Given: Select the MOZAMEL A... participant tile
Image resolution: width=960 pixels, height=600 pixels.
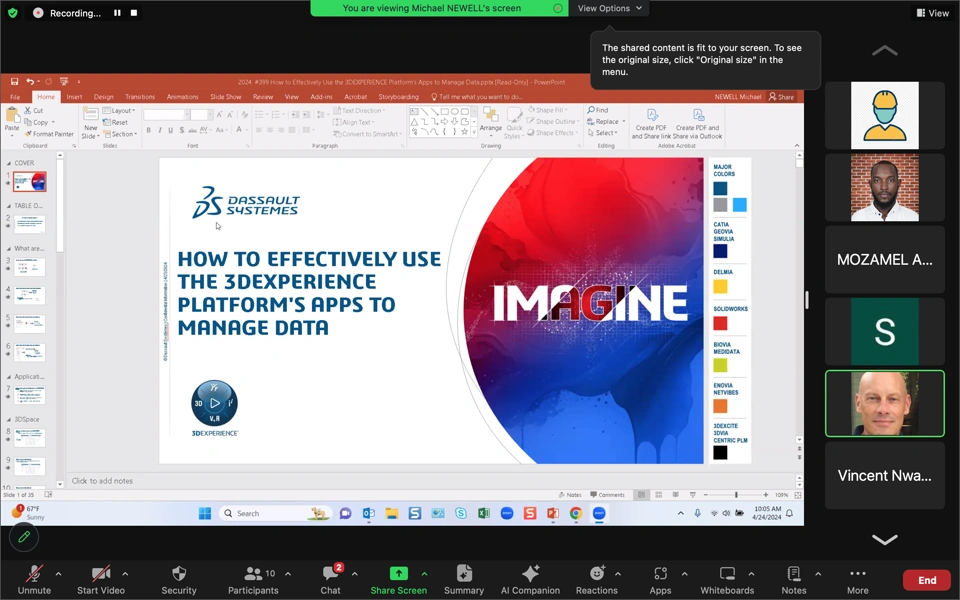Looking at the screenshot, I should pyautogui.click(x=884, y=260).
